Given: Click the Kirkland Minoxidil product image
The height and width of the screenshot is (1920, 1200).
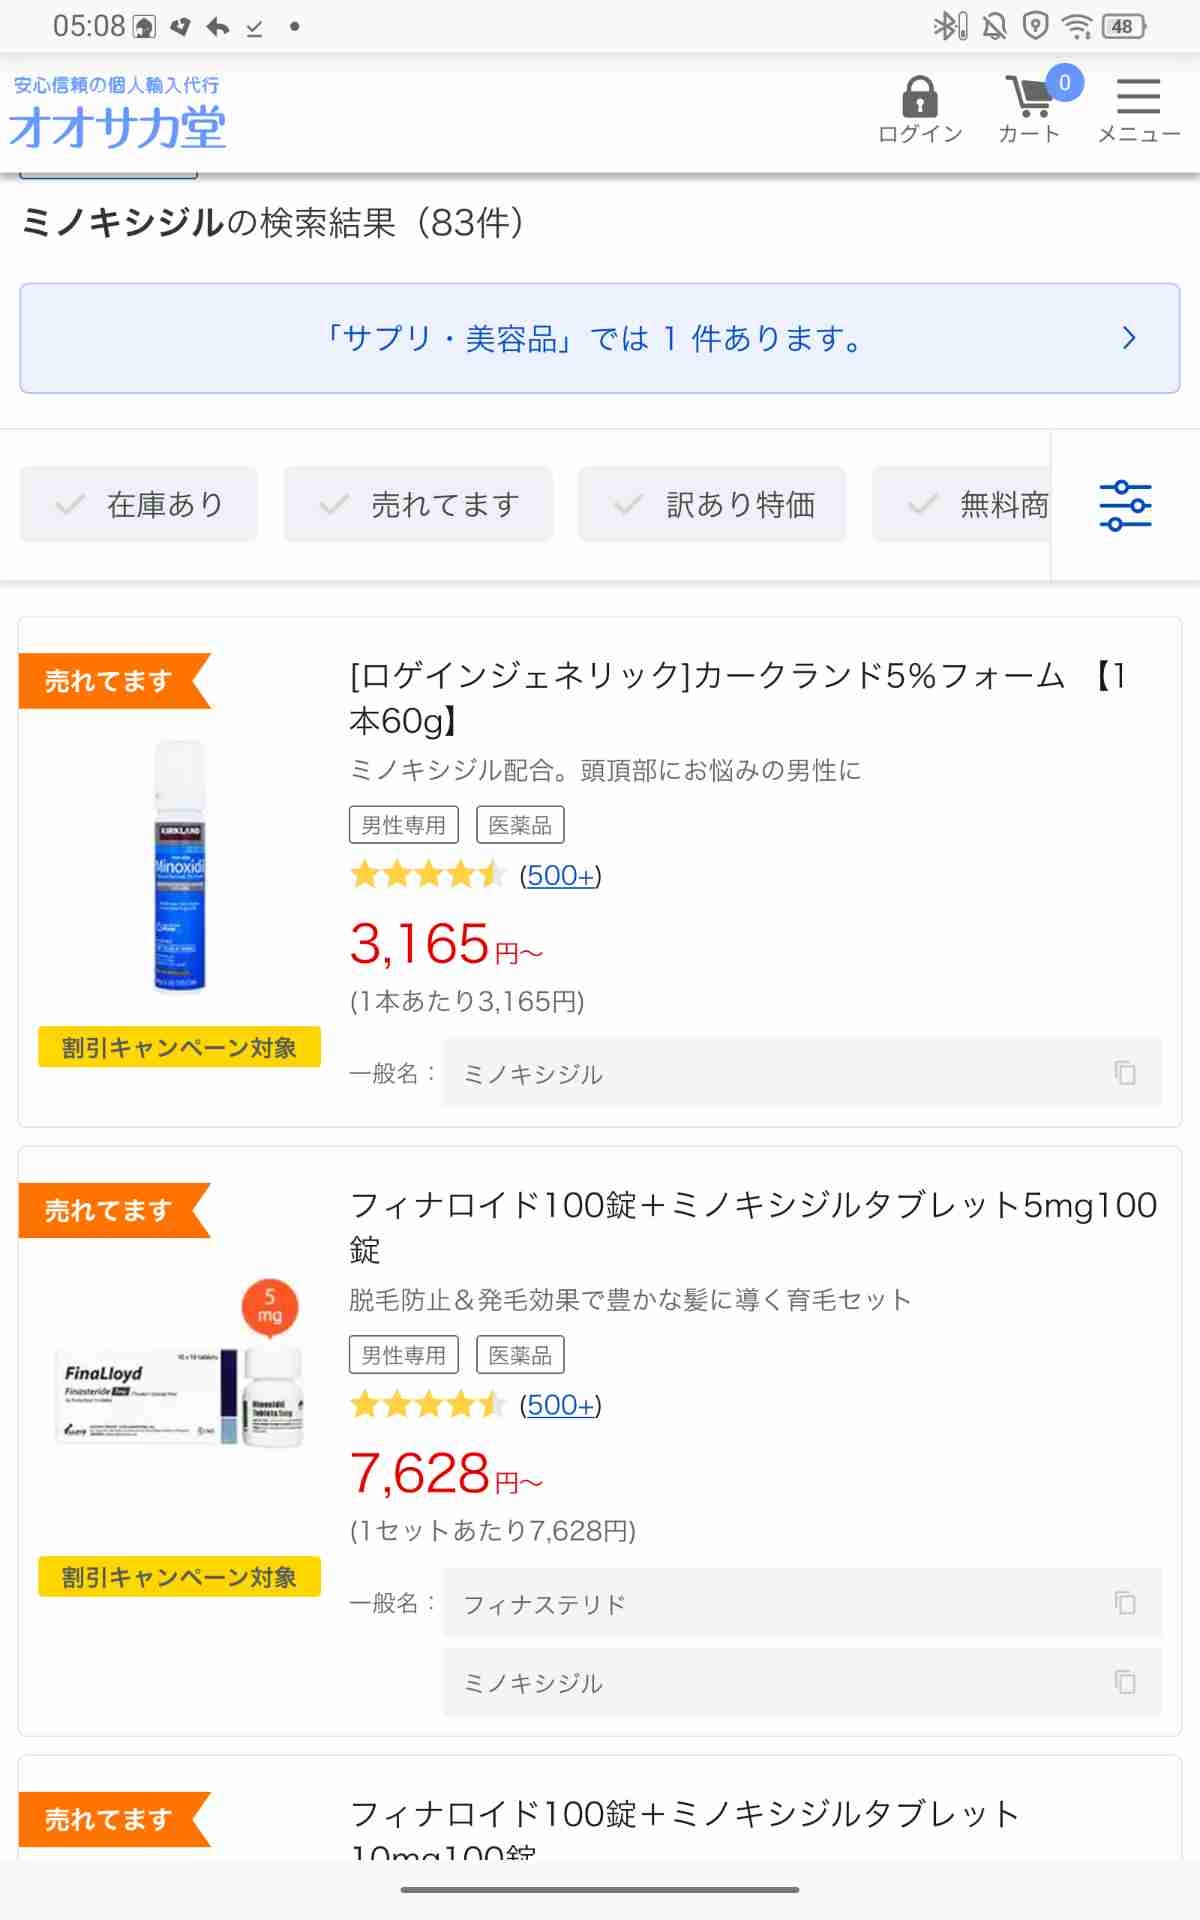Looking at the screenshot, I should tap(180, 867).
